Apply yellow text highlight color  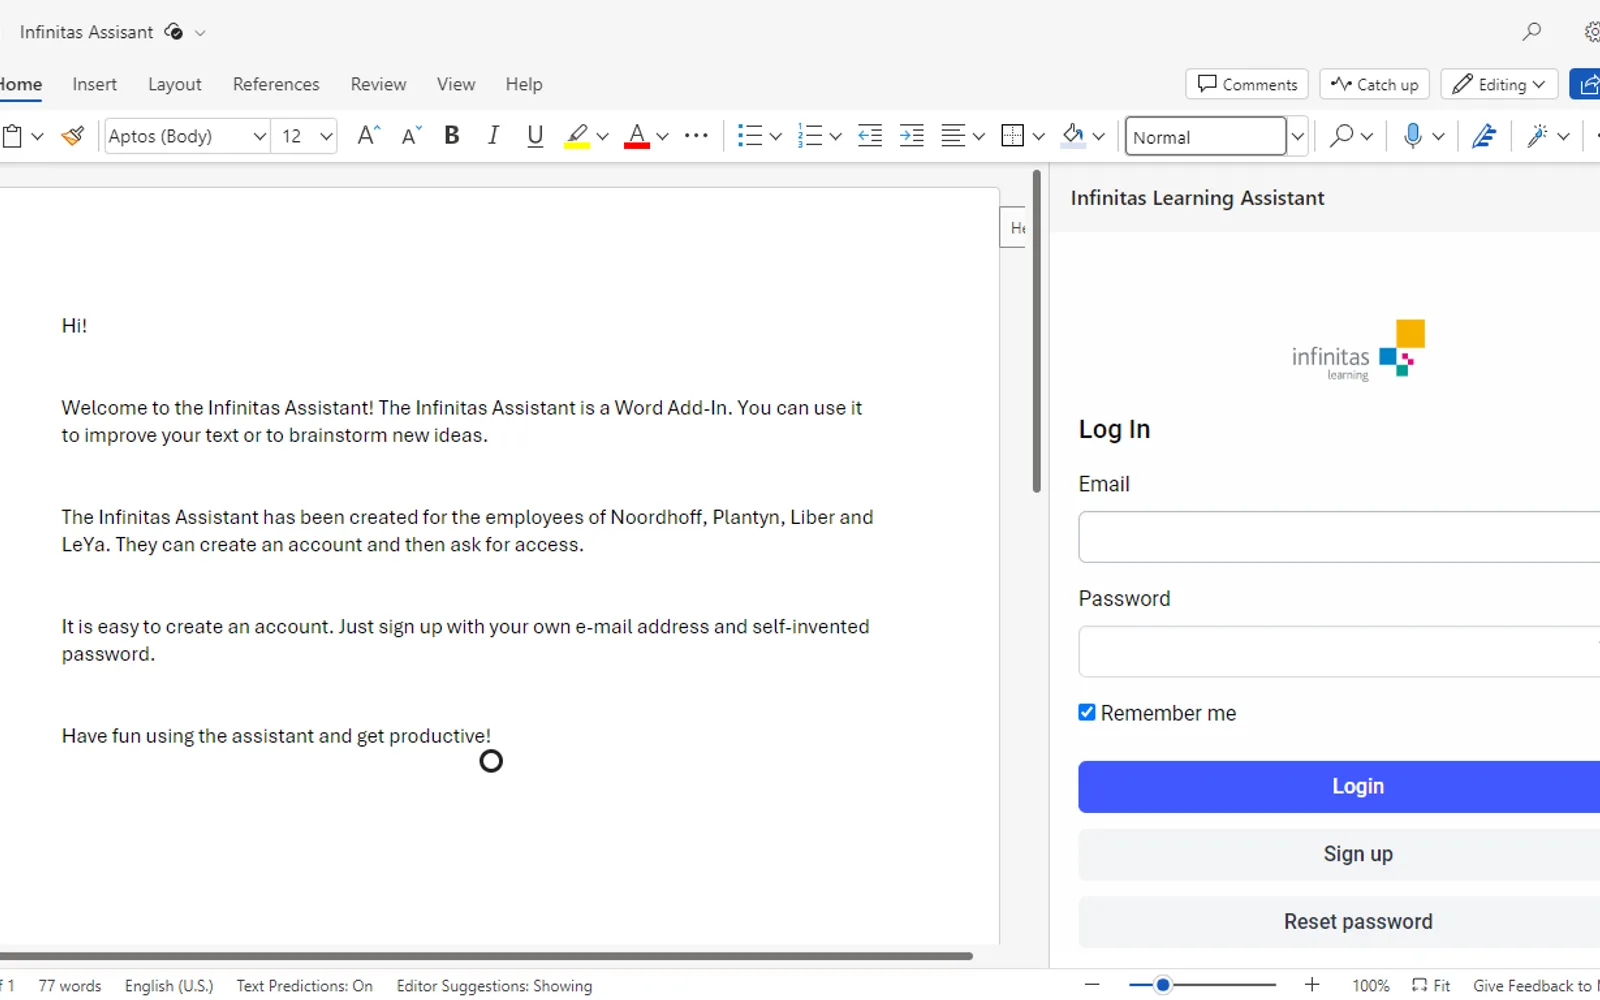click(577, 136)
